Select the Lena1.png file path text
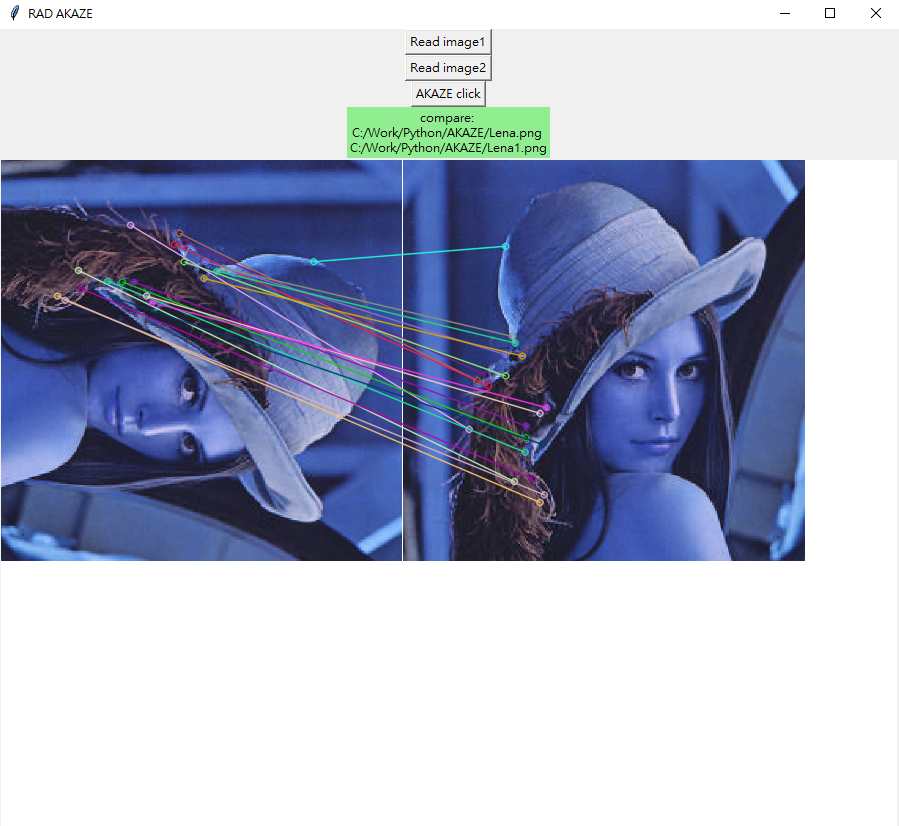Image resolution: width=899 pixels, height=826 pixels. tap(447, 146)
